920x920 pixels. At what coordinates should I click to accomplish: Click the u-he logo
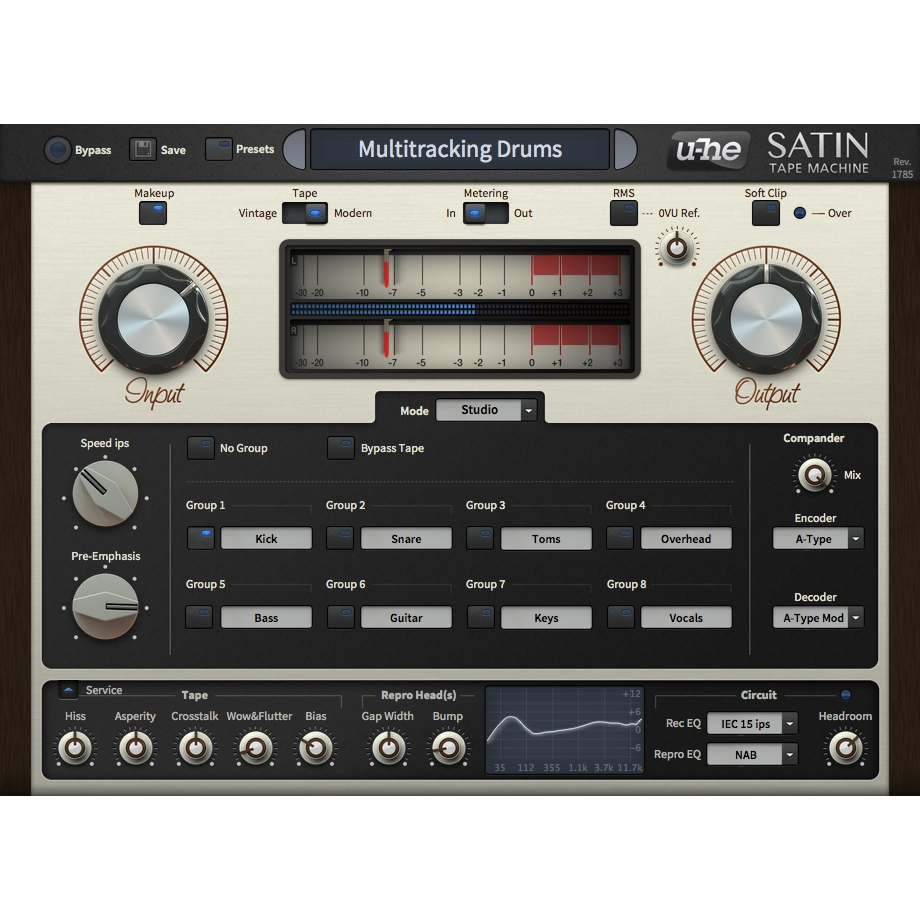click(709, 150)
